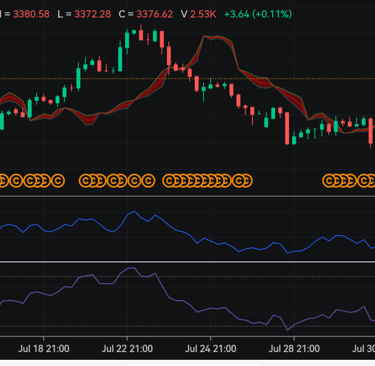Click the Jul 28 21:00 time axis label

[294, 349]
